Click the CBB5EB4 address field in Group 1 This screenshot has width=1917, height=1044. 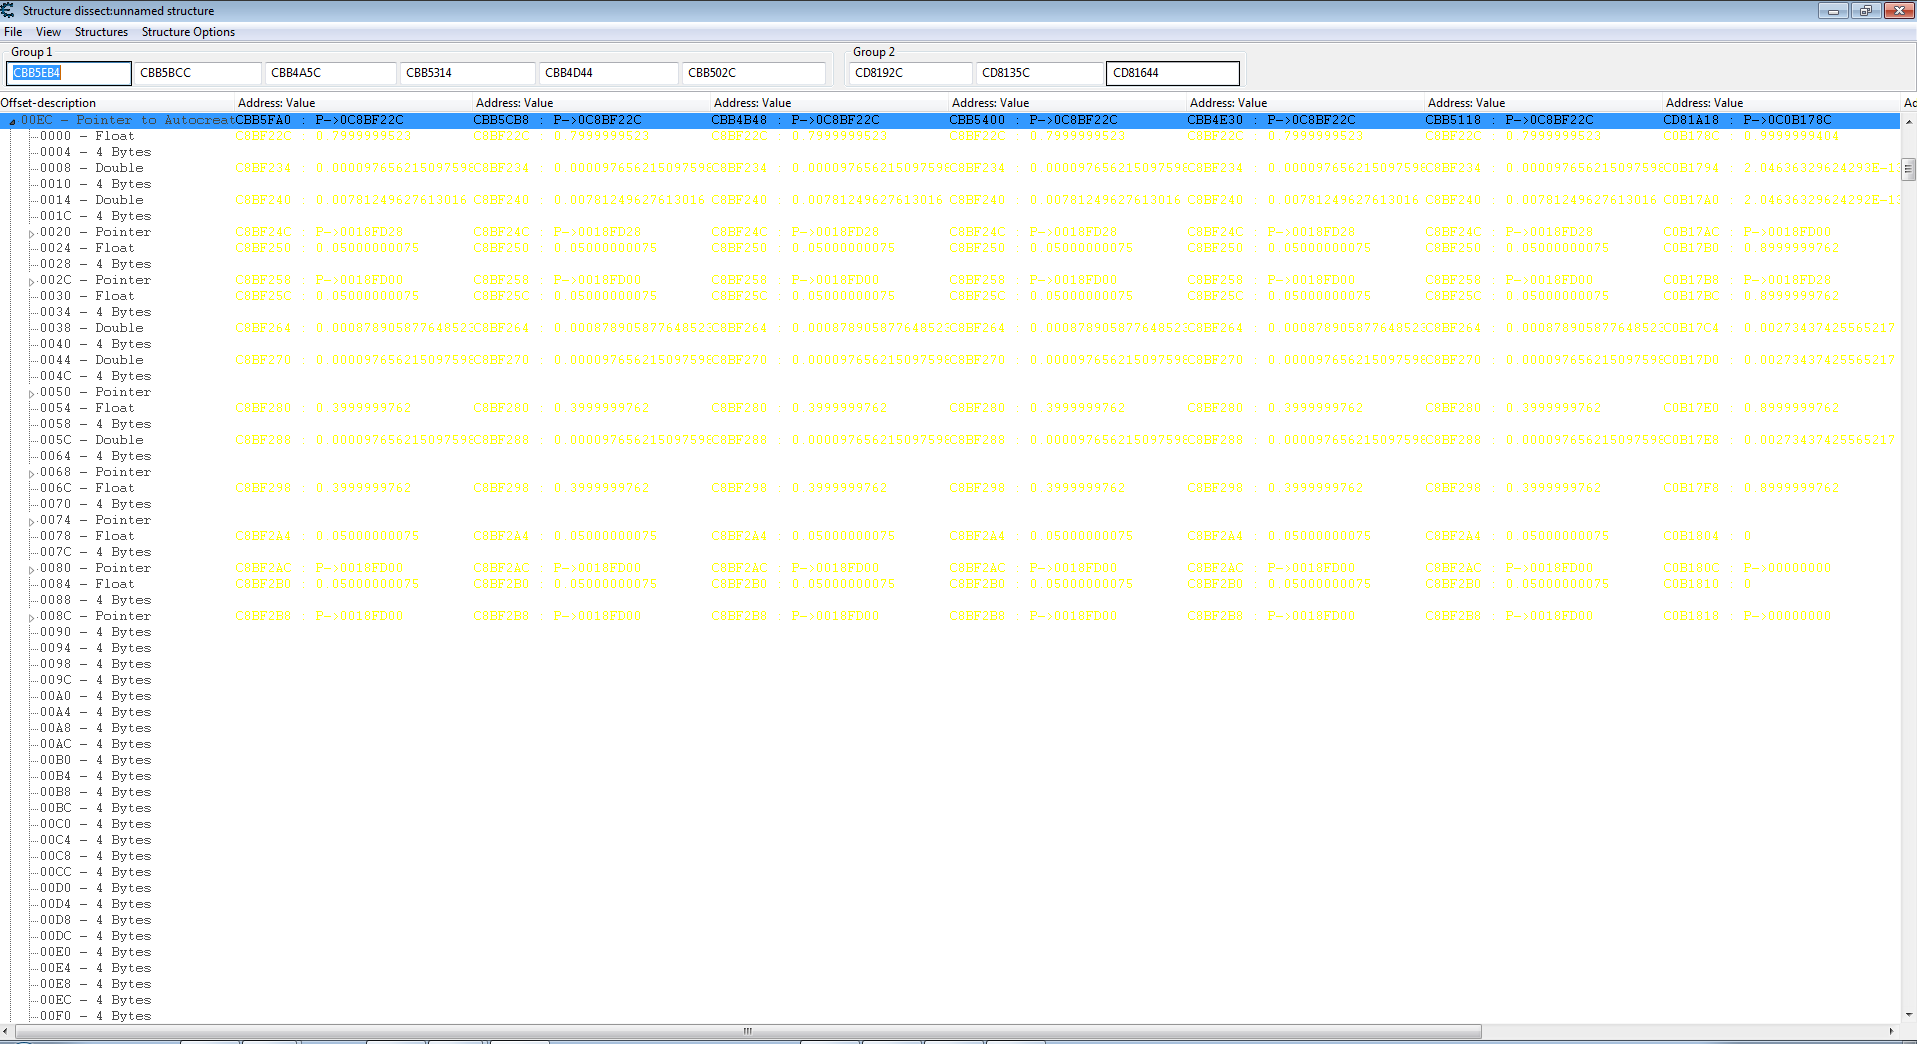pos(69,73)
